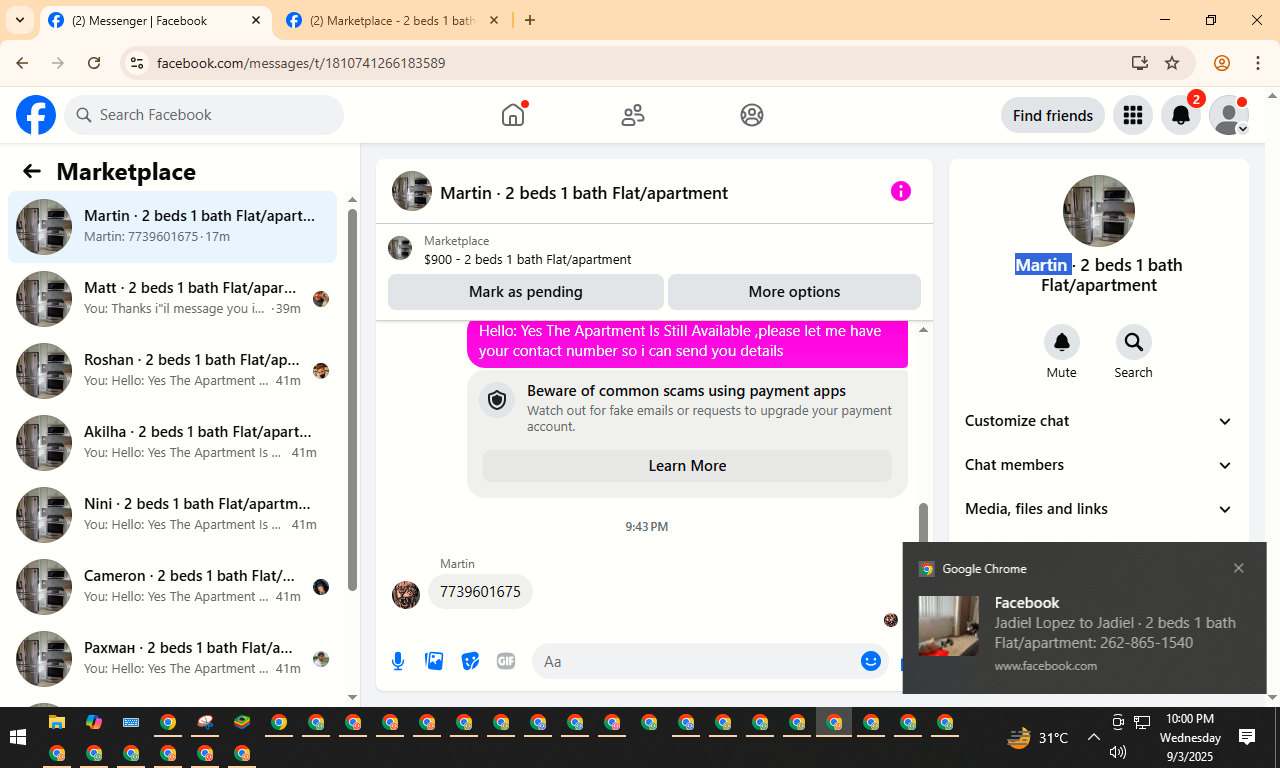Open the Matt conversation in the list

[173, 299]
